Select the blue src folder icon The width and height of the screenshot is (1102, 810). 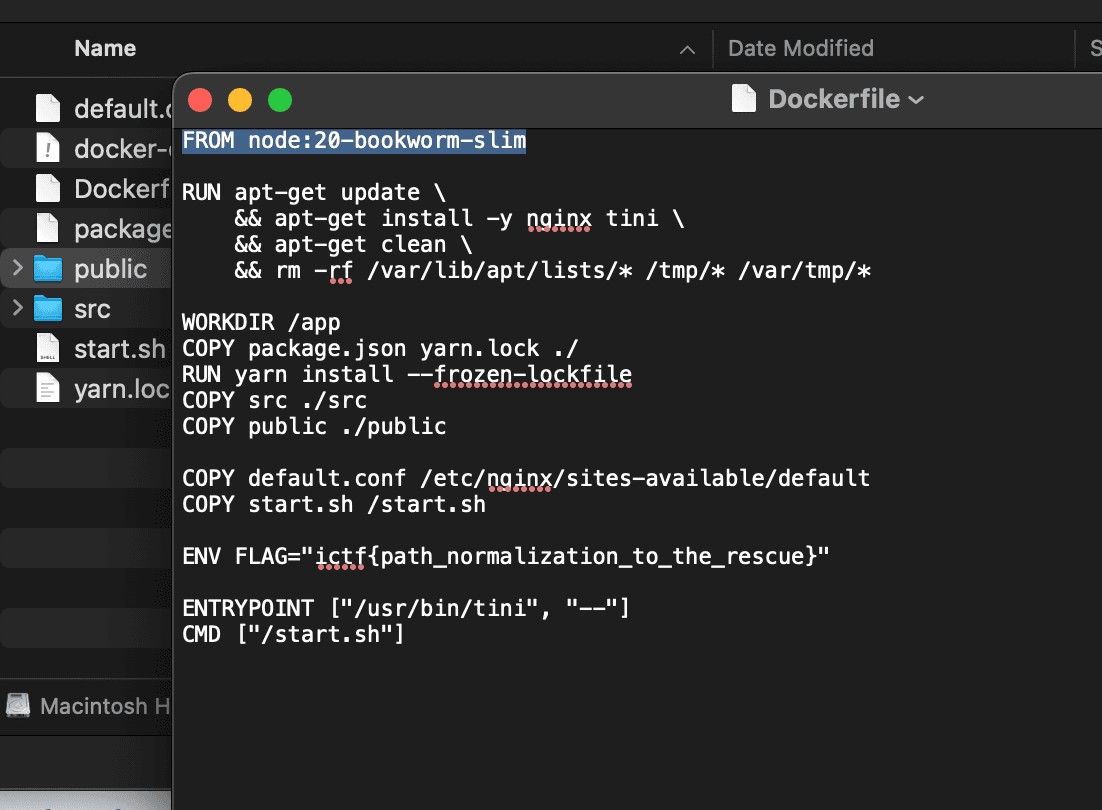coord(48,309)
